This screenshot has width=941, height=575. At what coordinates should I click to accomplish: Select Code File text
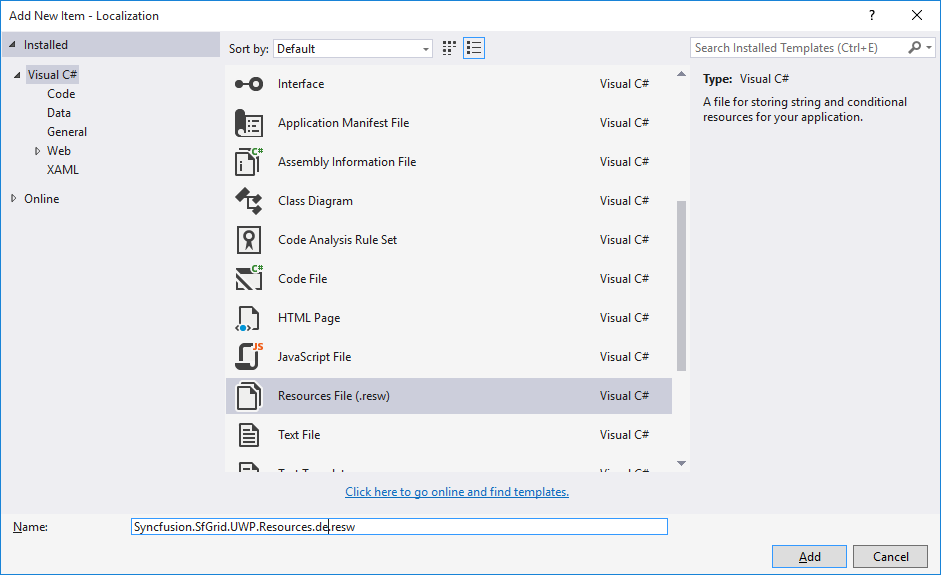(302, 279)
